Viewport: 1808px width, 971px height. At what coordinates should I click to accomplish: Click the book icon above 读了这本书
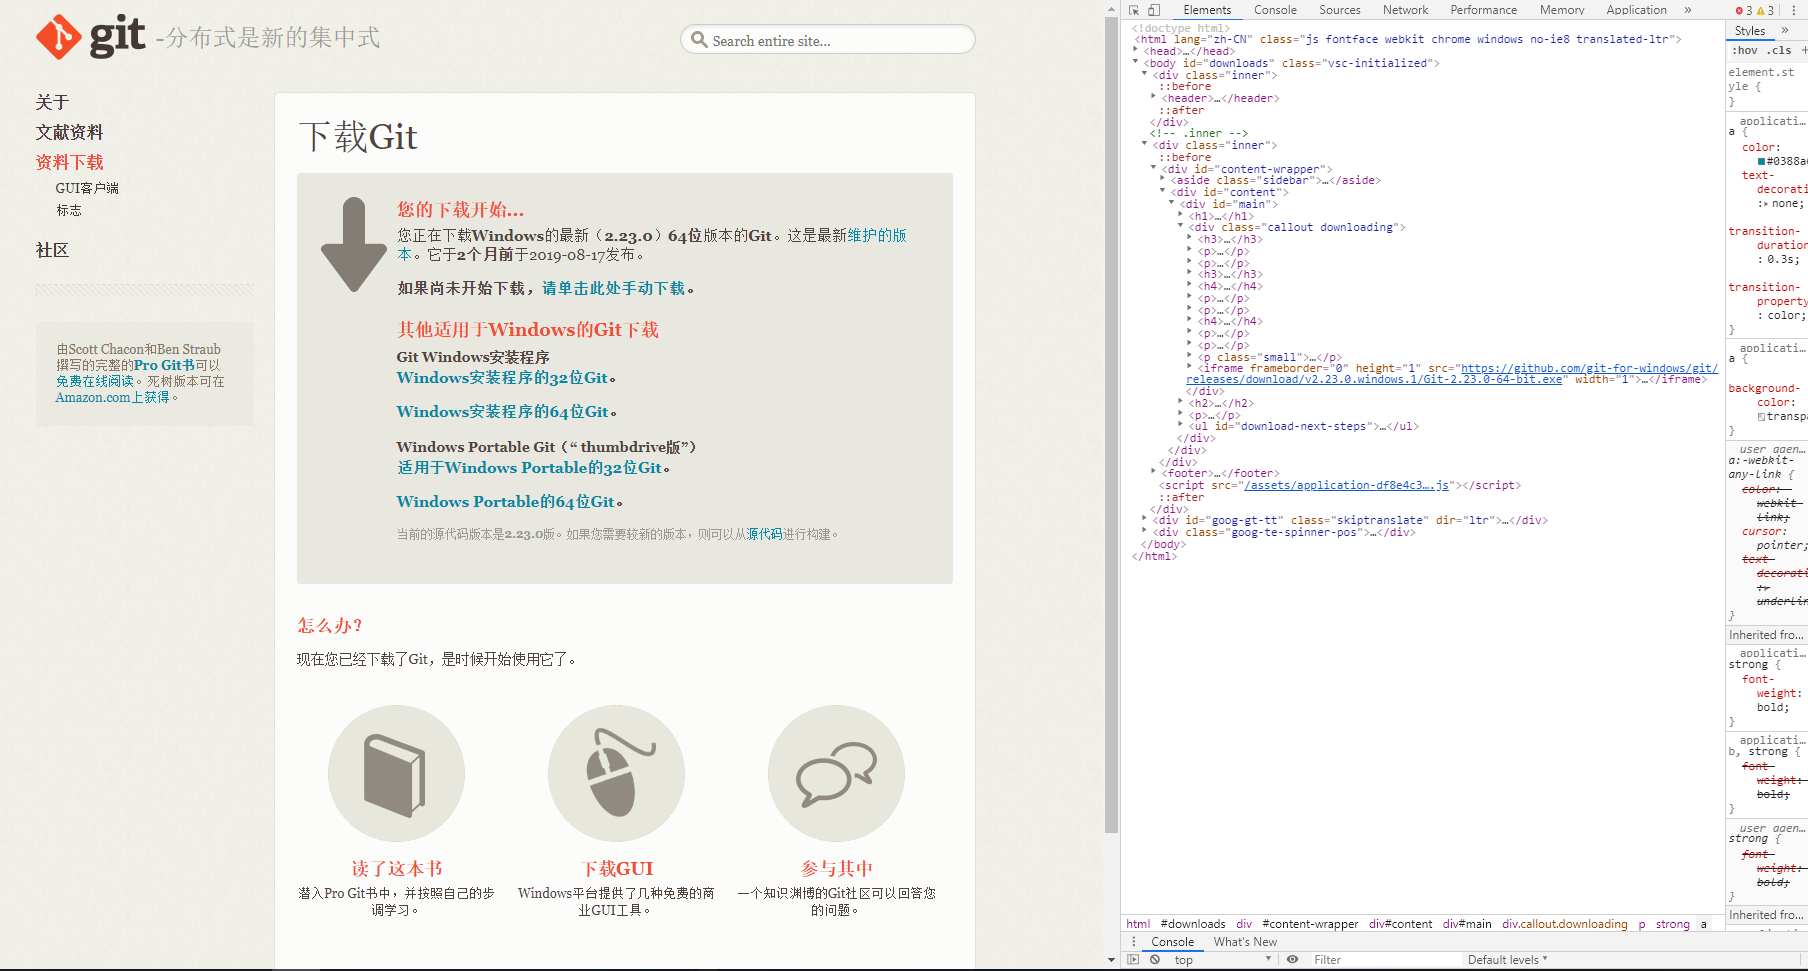(x=396, y=774)
